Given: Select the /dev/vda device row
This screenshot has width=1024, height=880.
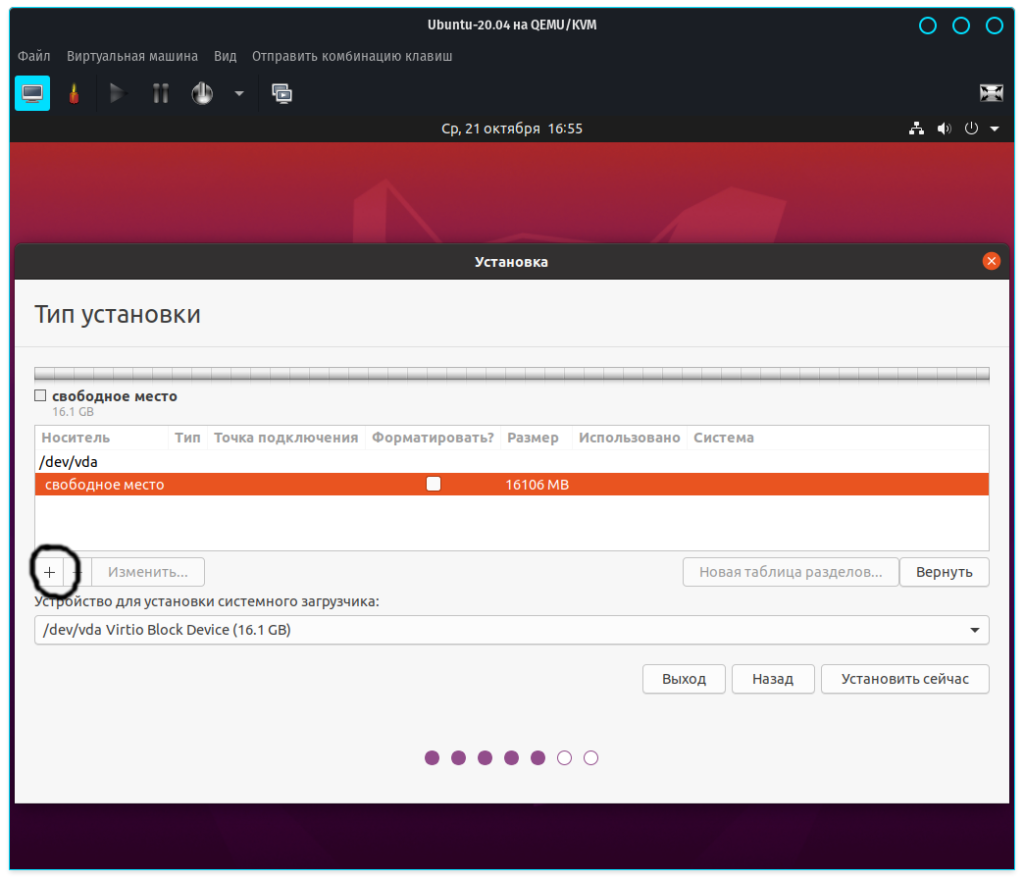Looking at the screenshot, I should (x=70, y=462).
